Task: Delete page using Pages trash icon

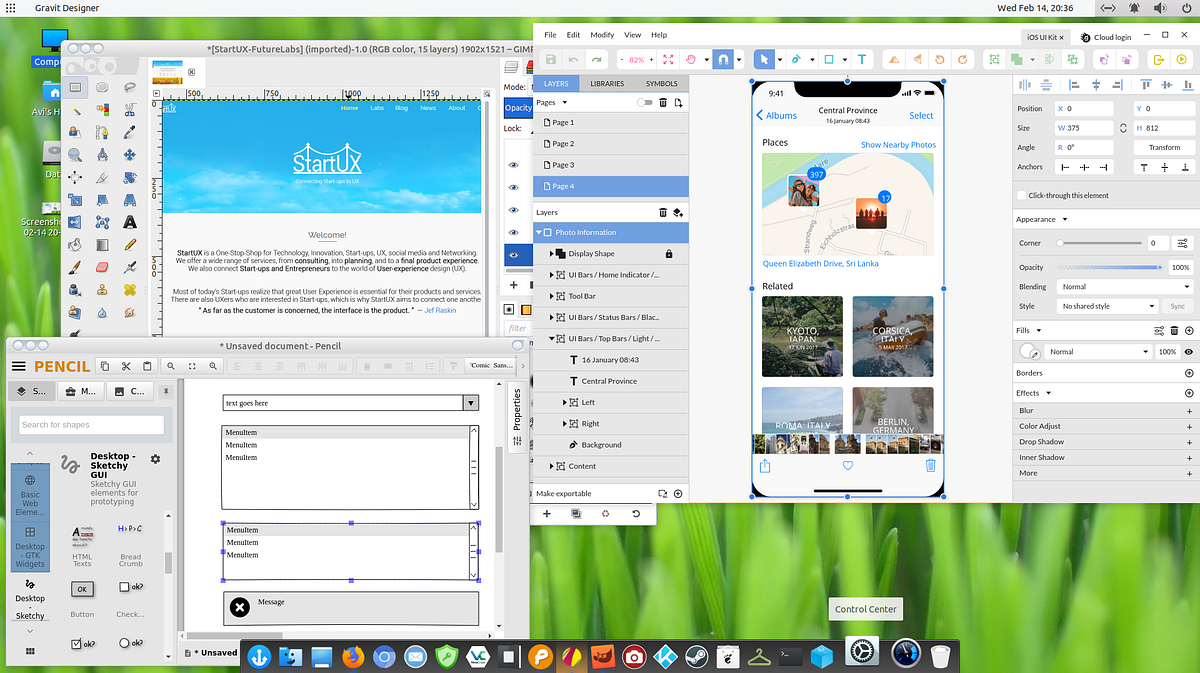Action: point(663,102)
